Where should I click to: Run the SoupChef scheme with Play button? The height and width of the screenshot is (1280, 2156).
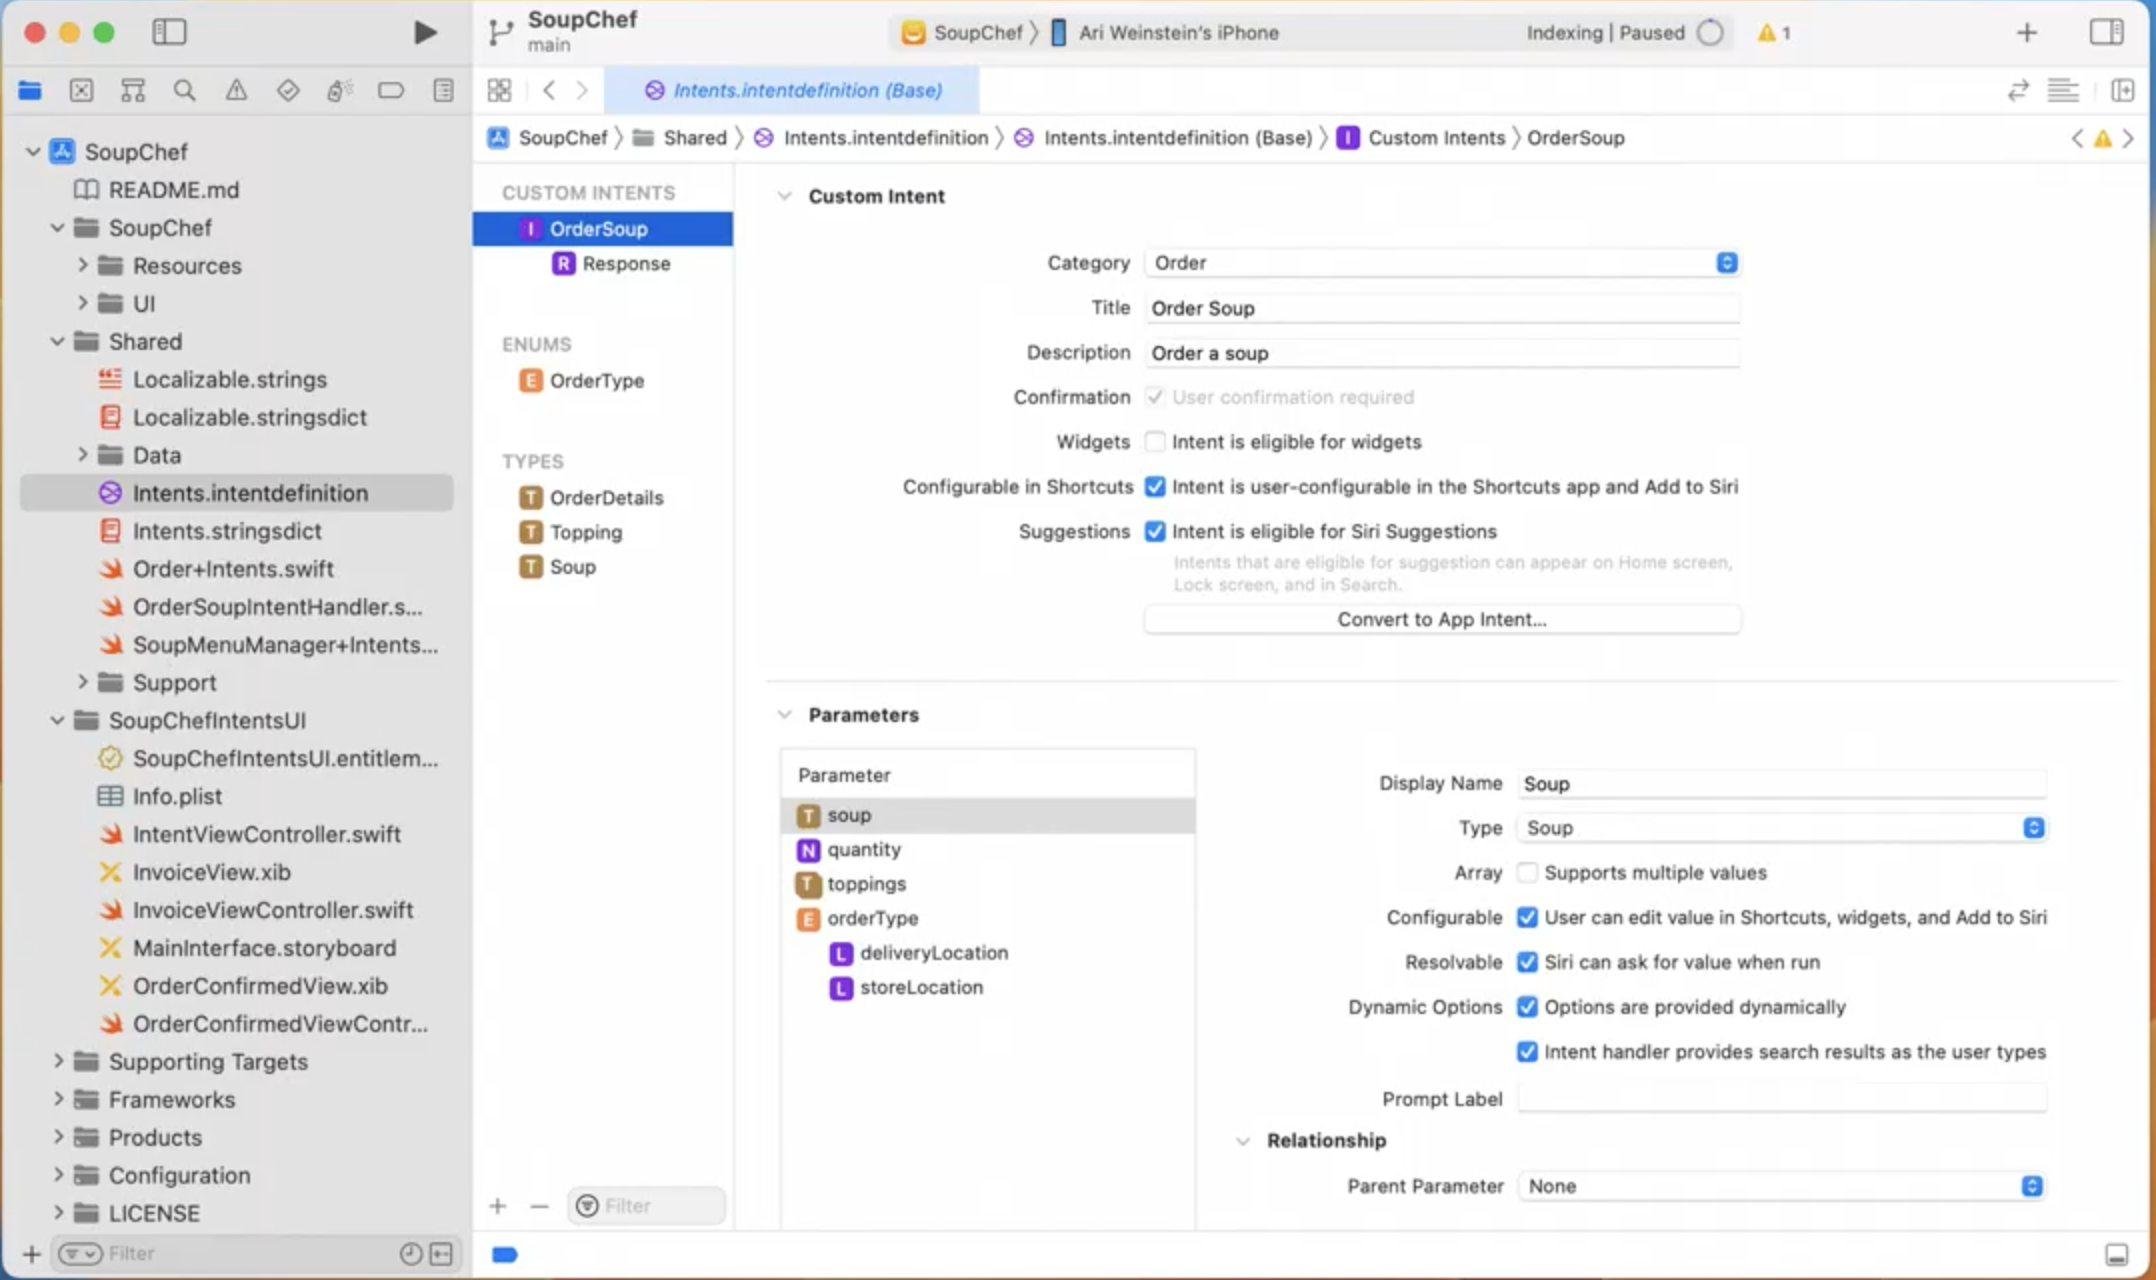425,32
